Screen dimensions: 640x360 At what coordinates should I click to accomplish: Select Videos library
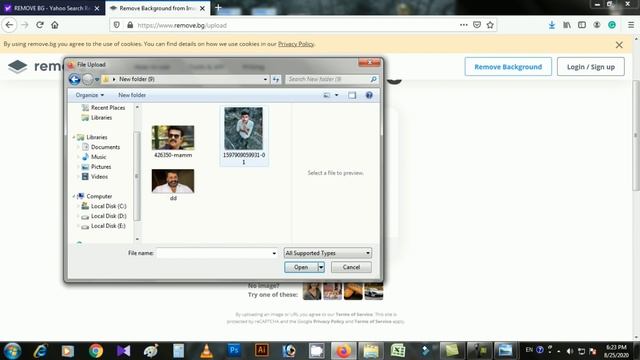[x=95, y=176]
